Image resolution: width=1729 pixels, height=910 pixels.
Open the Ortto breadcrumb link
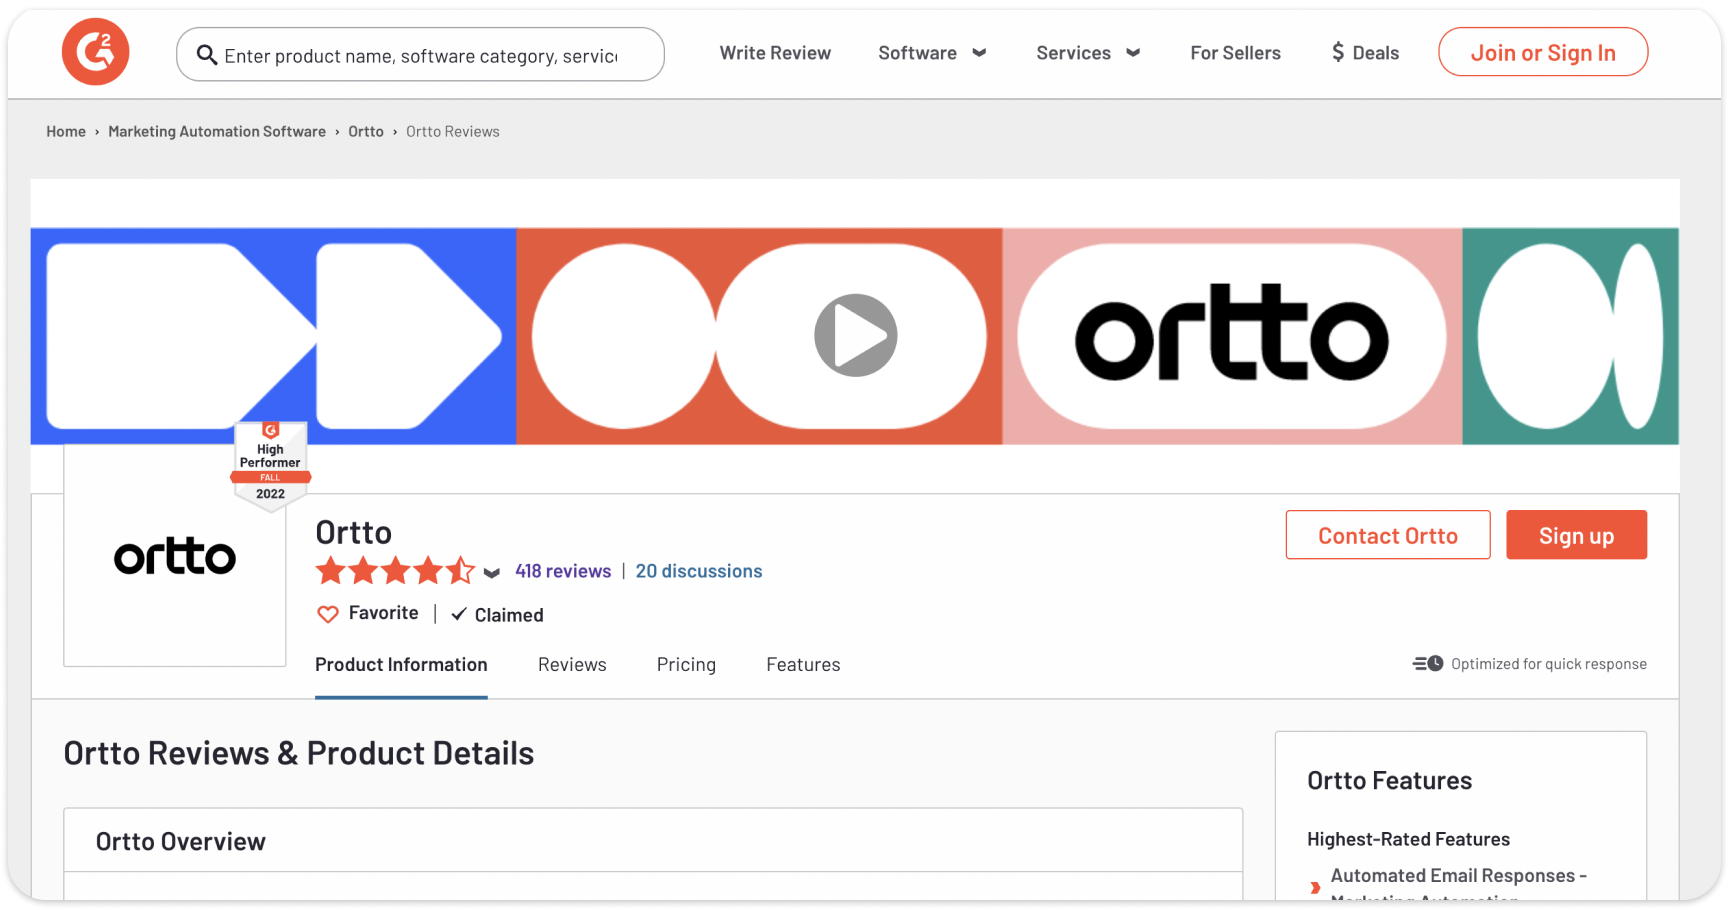(x=366, y=132)
